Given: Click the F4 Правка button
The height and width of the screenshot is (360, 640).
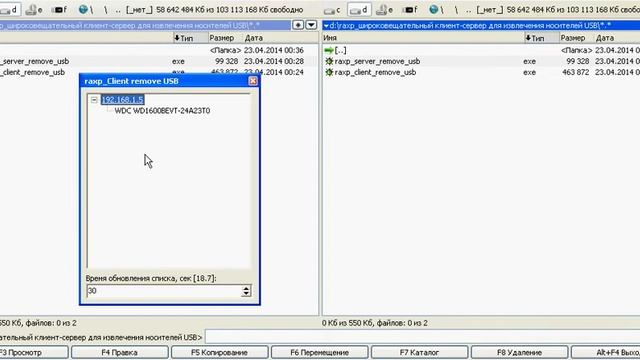Looking at the screenshot, I should point(119,352).
